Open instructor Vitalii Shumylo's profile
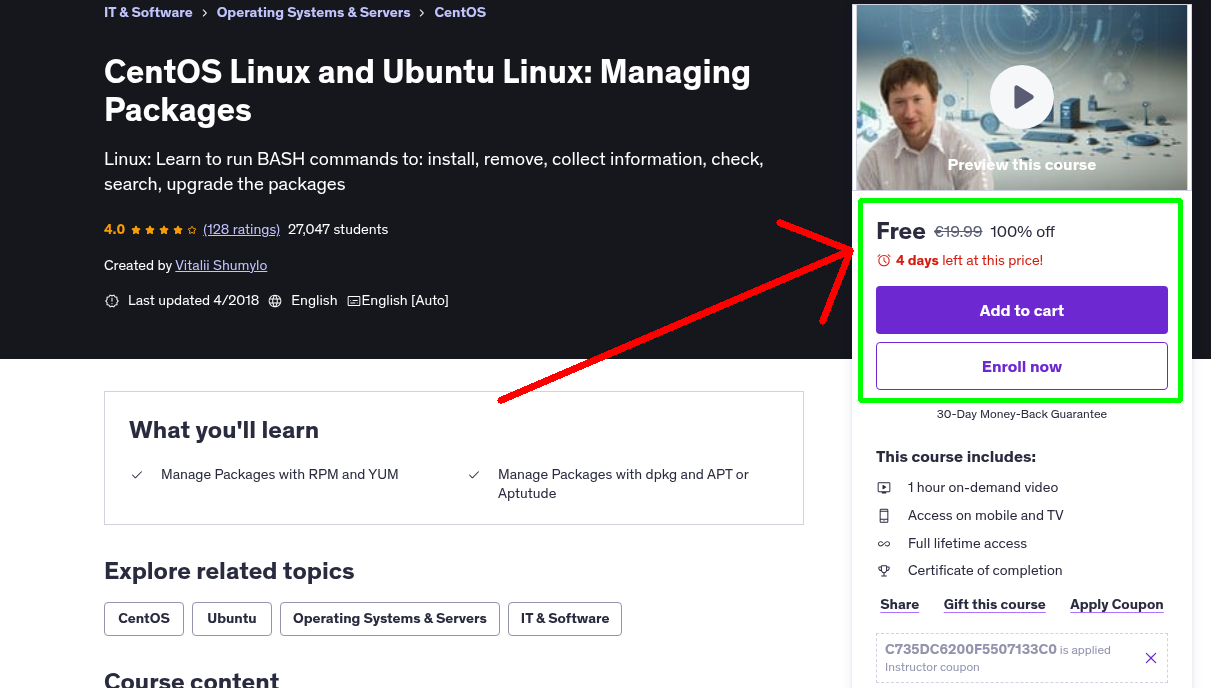The image size is (1211, 688). coord(221,265)
